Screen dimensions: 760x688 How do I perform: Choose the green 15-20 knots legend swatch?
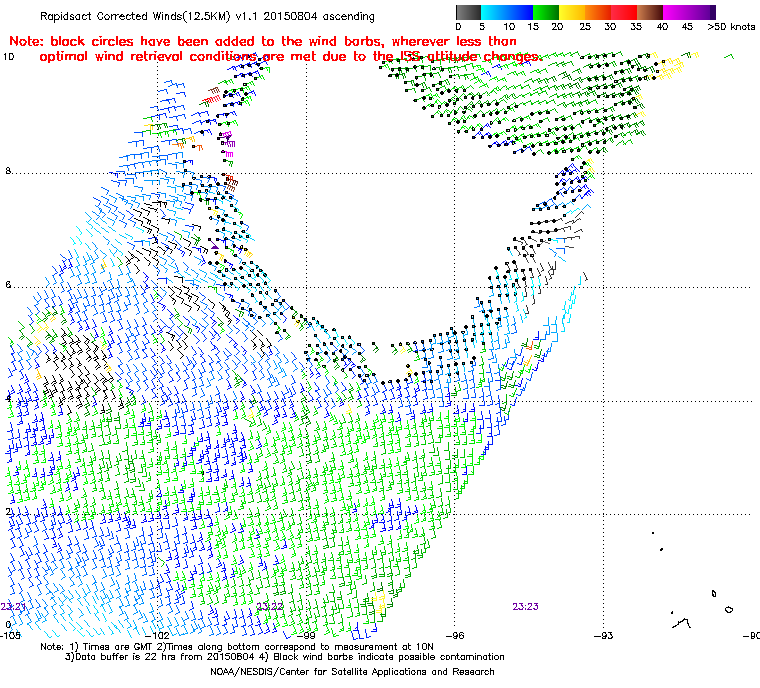tap(546, 12)
